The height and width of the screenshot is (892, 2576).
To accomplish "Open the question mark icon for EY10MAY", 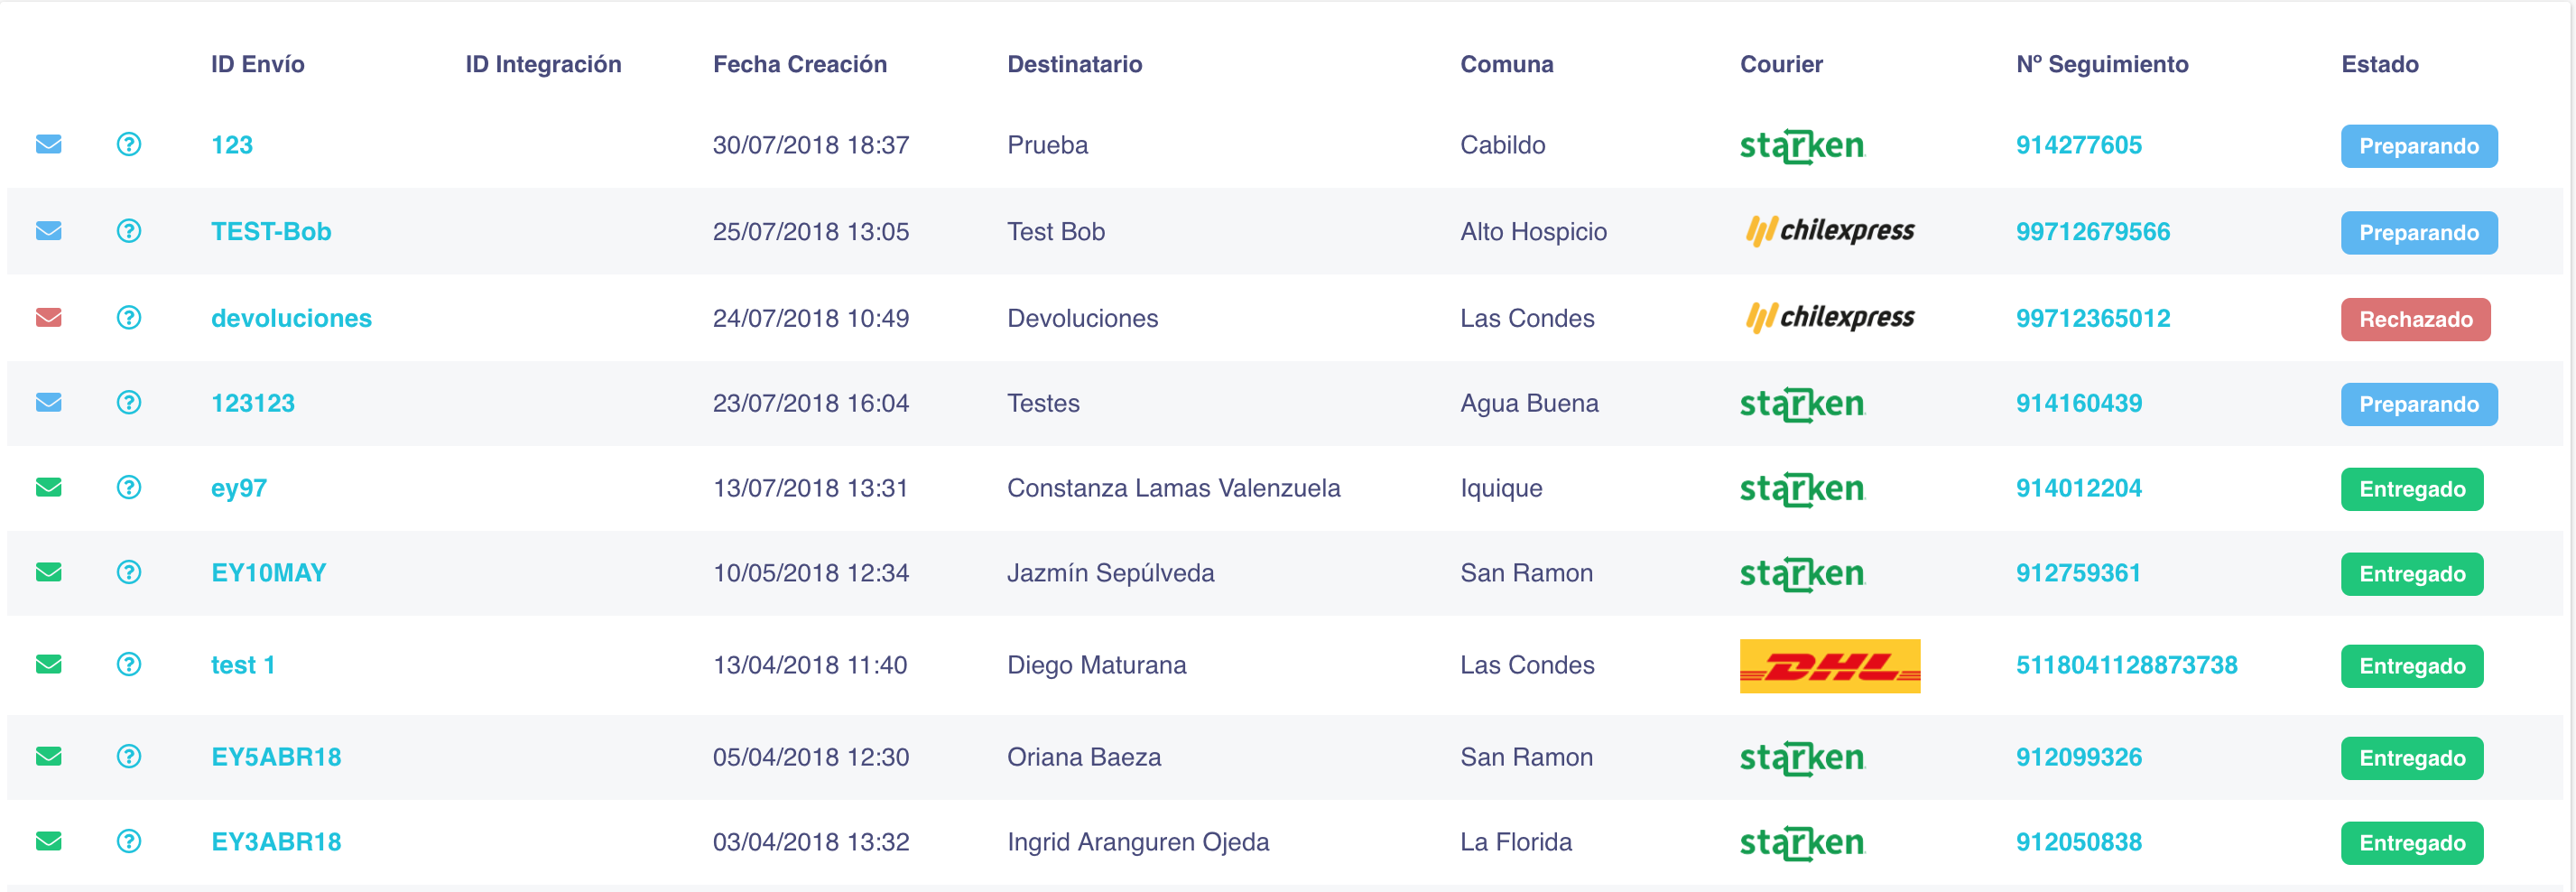I will pos(129,572).
